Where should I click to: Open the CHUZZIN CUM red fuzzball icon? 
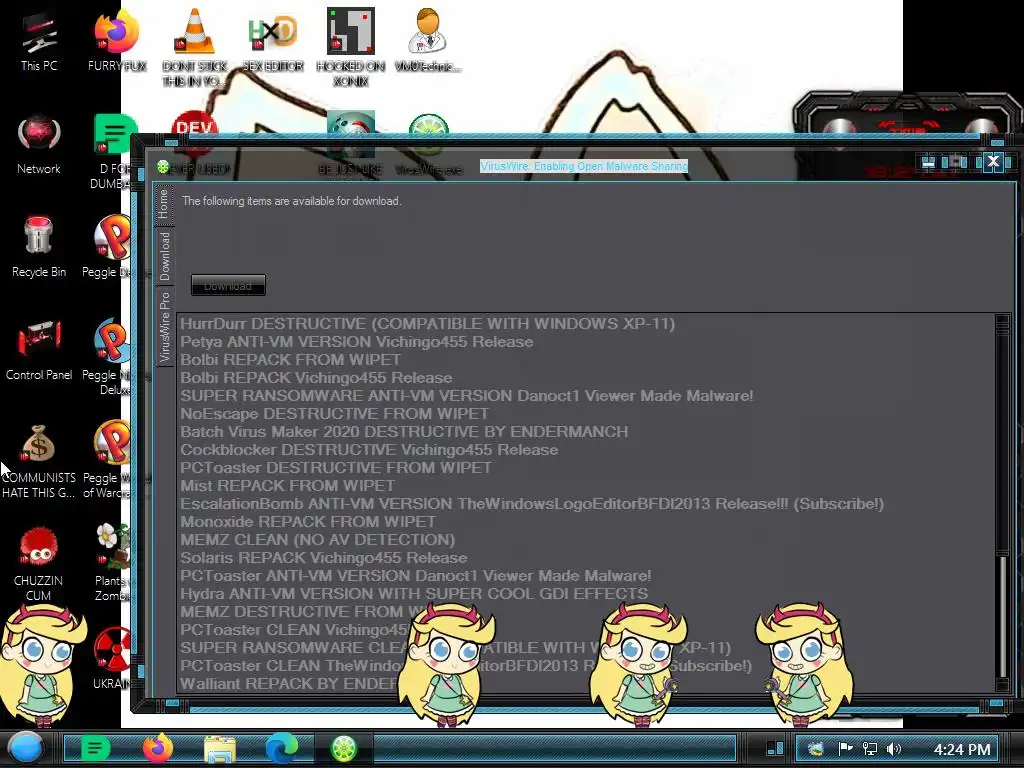click(39, 563)
